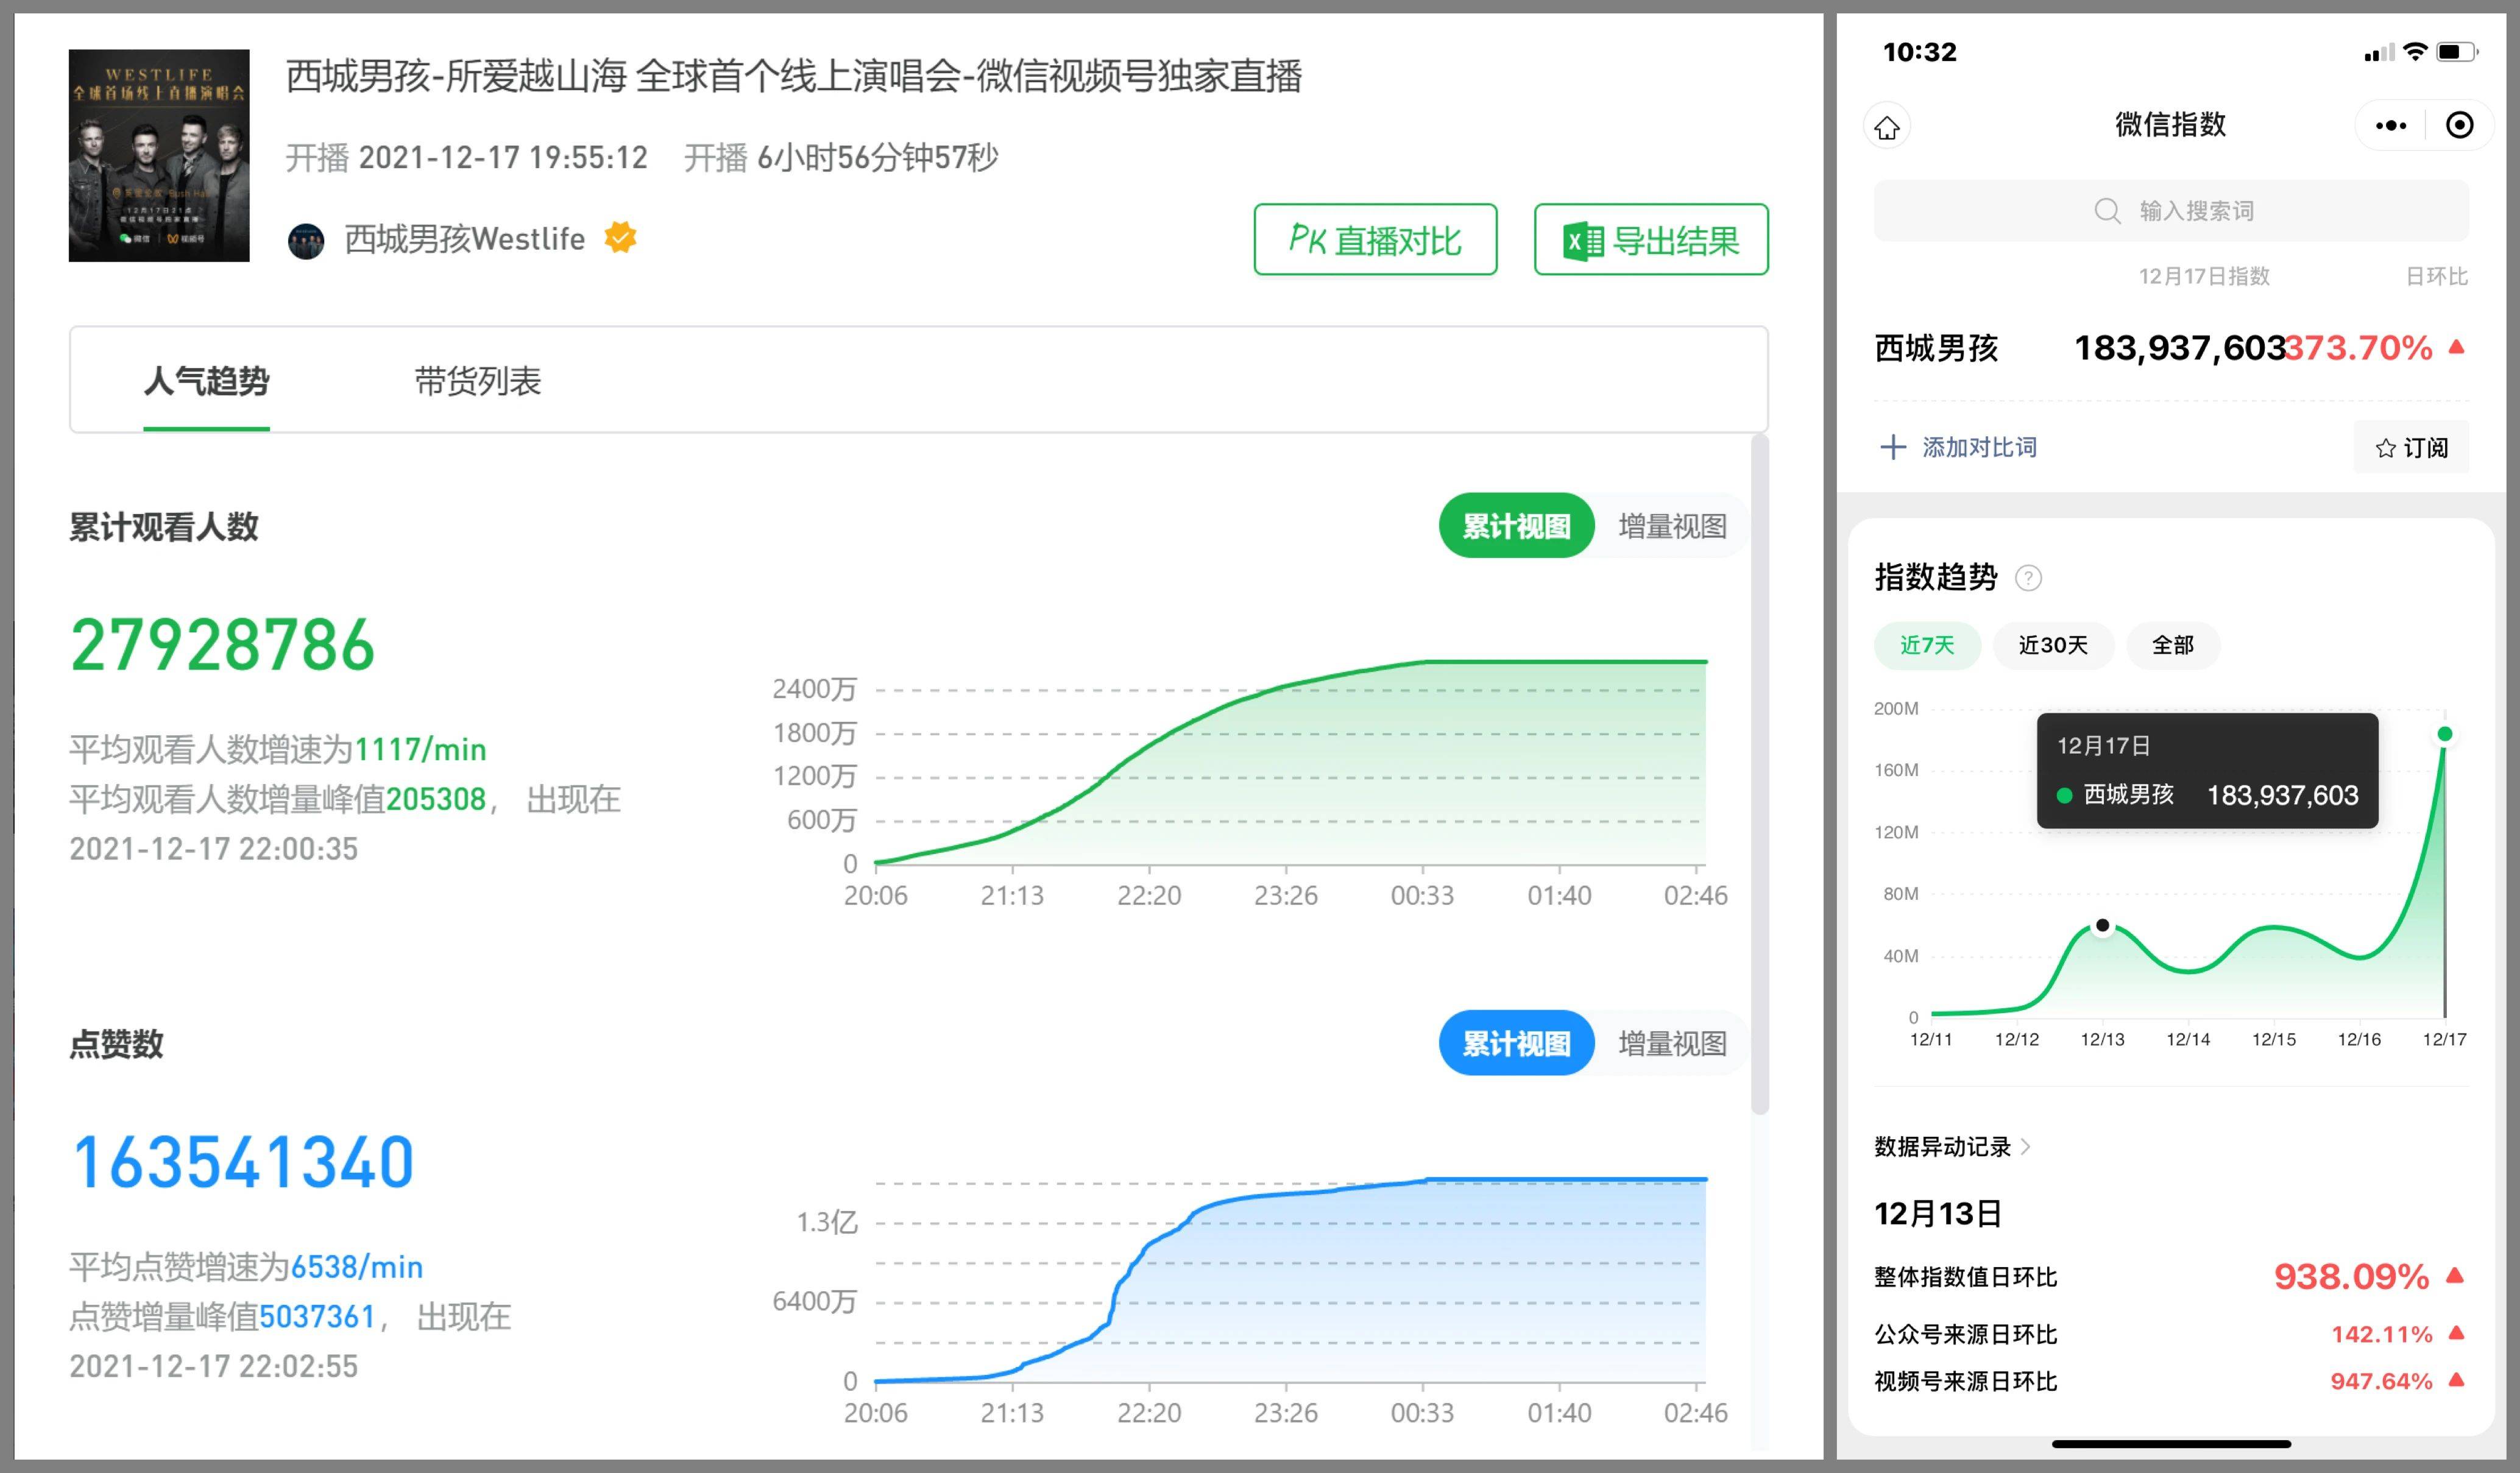Select the 全部 range filter
The height and width of the screenshot is (1473, 2520).
(x=2173, y=645)
